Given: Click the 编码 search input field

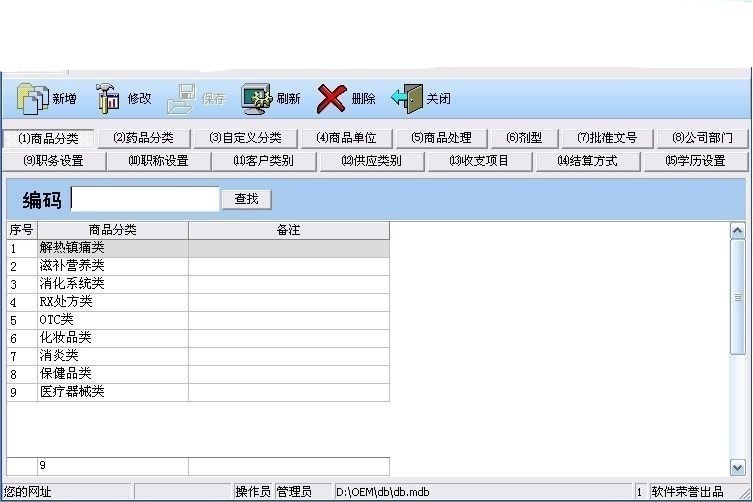Looking at the screenshot, I should (x=145, y=199).
